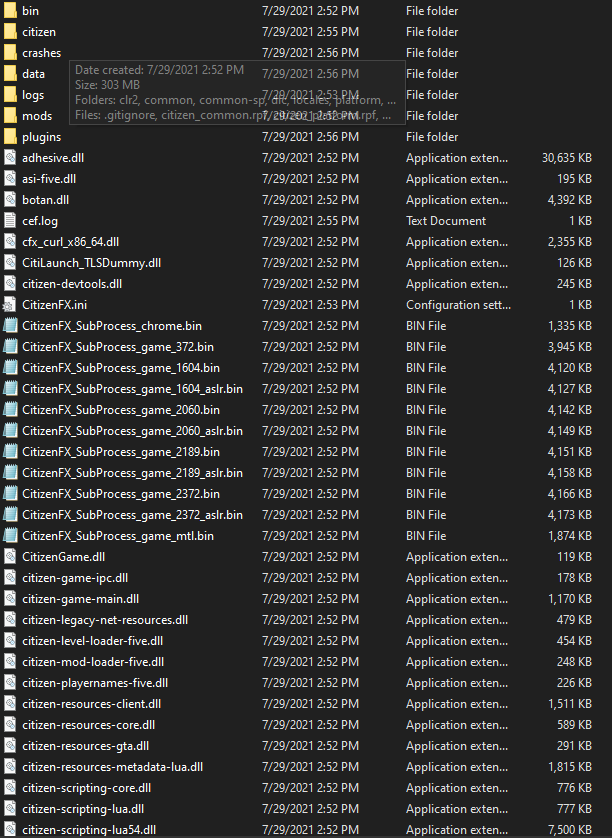Click the 1,335 KB size of chrome.bin
Screen dimensions: 612x838
pos(570,325)
